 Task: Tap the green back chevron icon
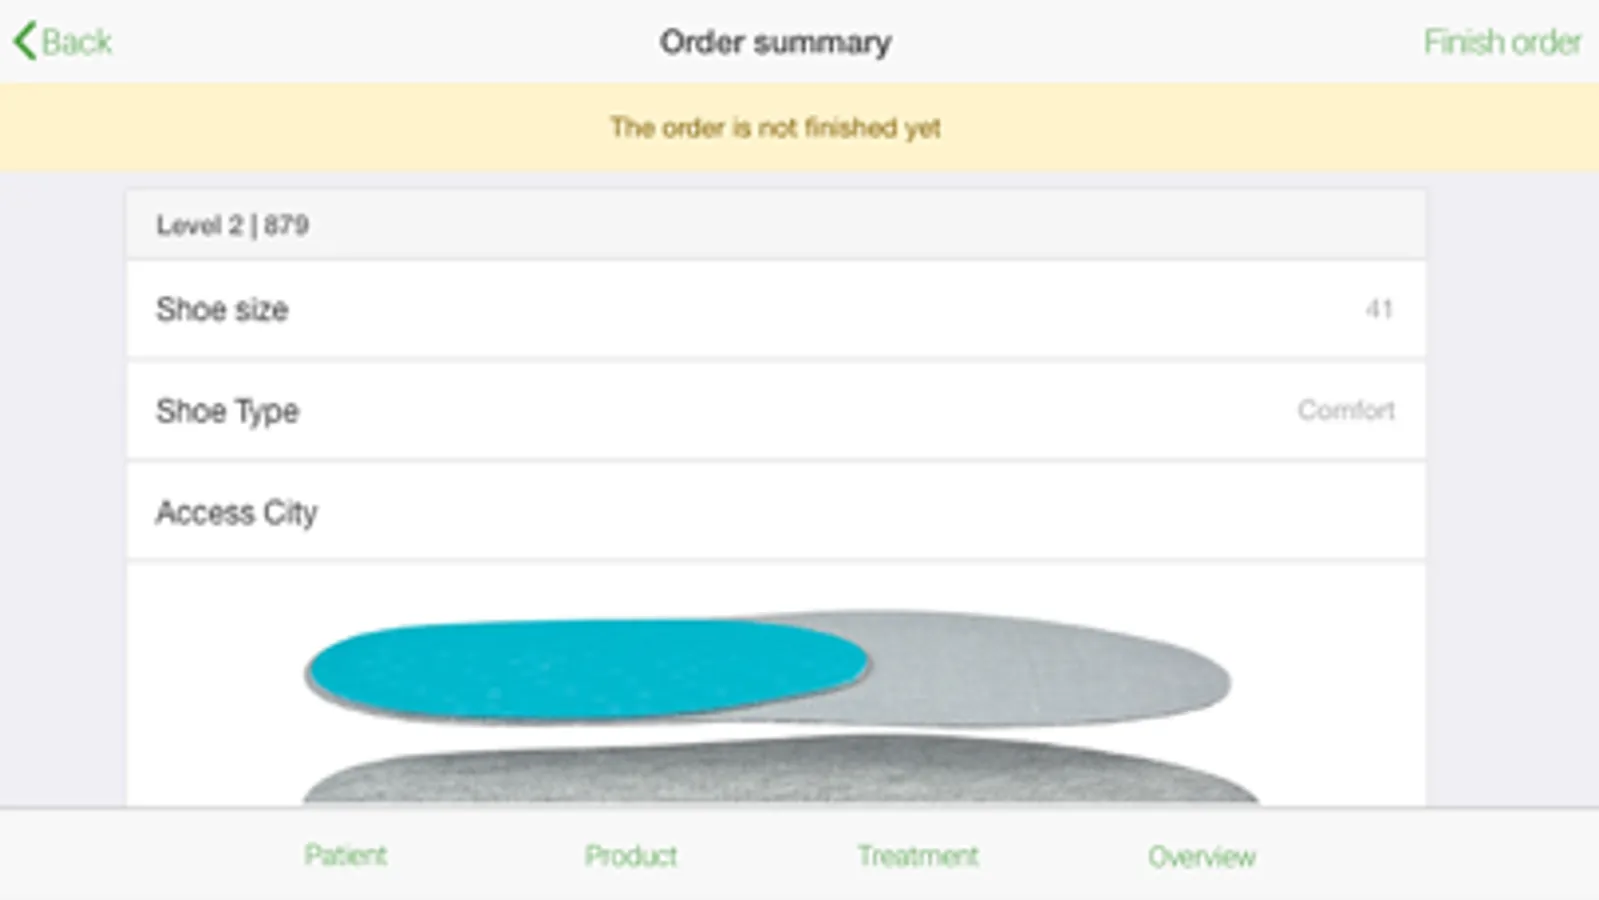[25, 42]
